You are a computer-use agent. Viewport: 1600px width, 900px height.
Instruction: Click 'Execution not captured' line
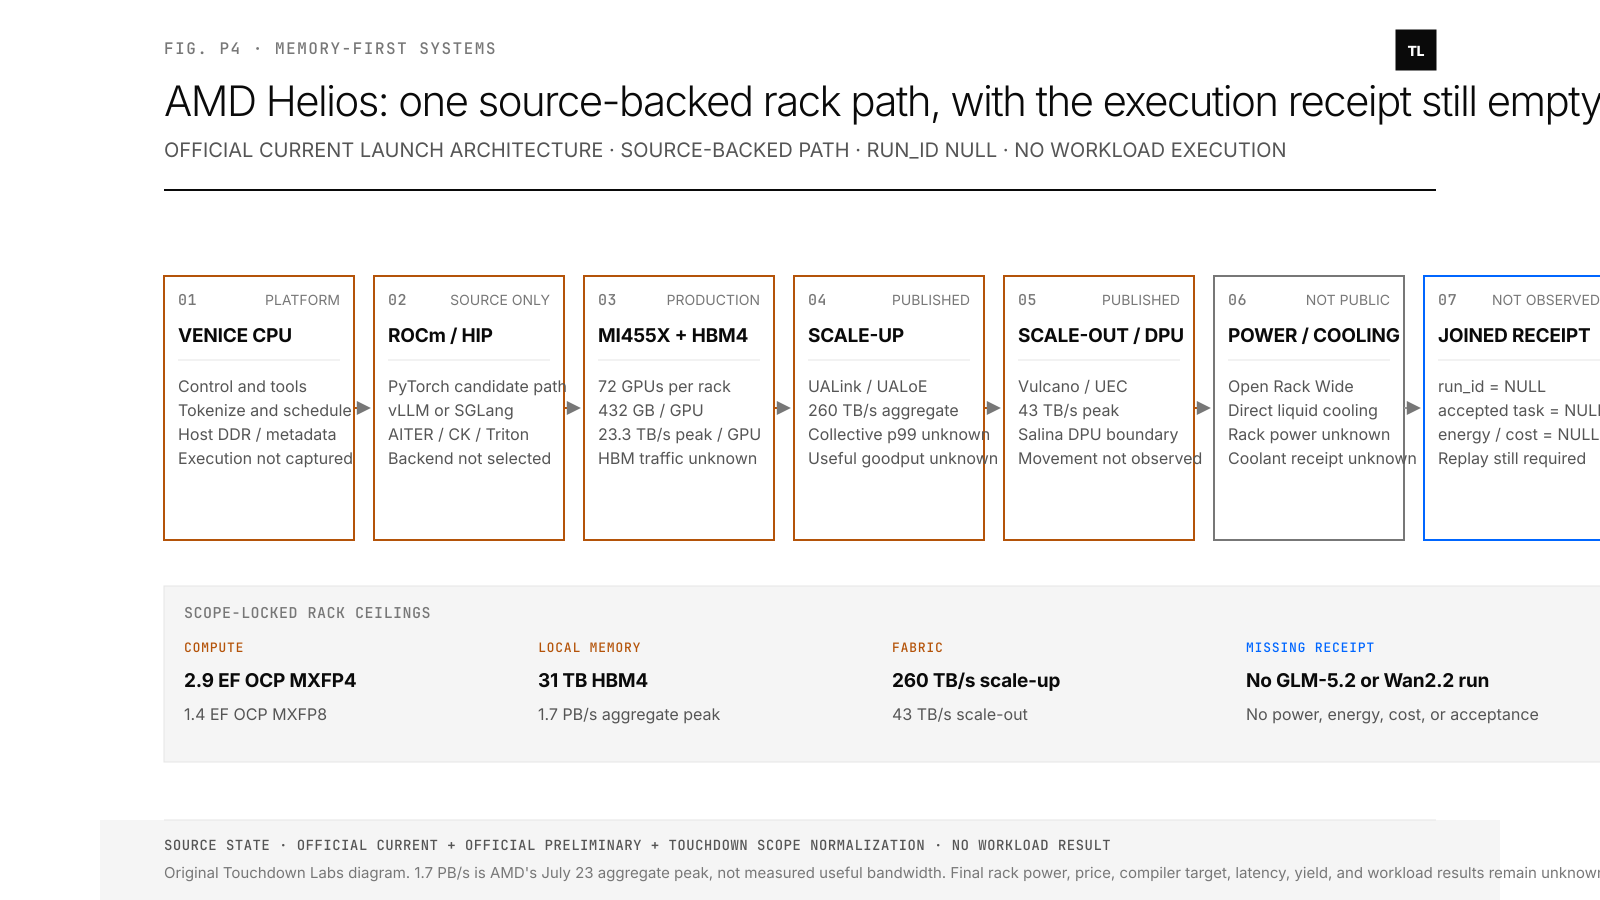[x=265, y=458]
